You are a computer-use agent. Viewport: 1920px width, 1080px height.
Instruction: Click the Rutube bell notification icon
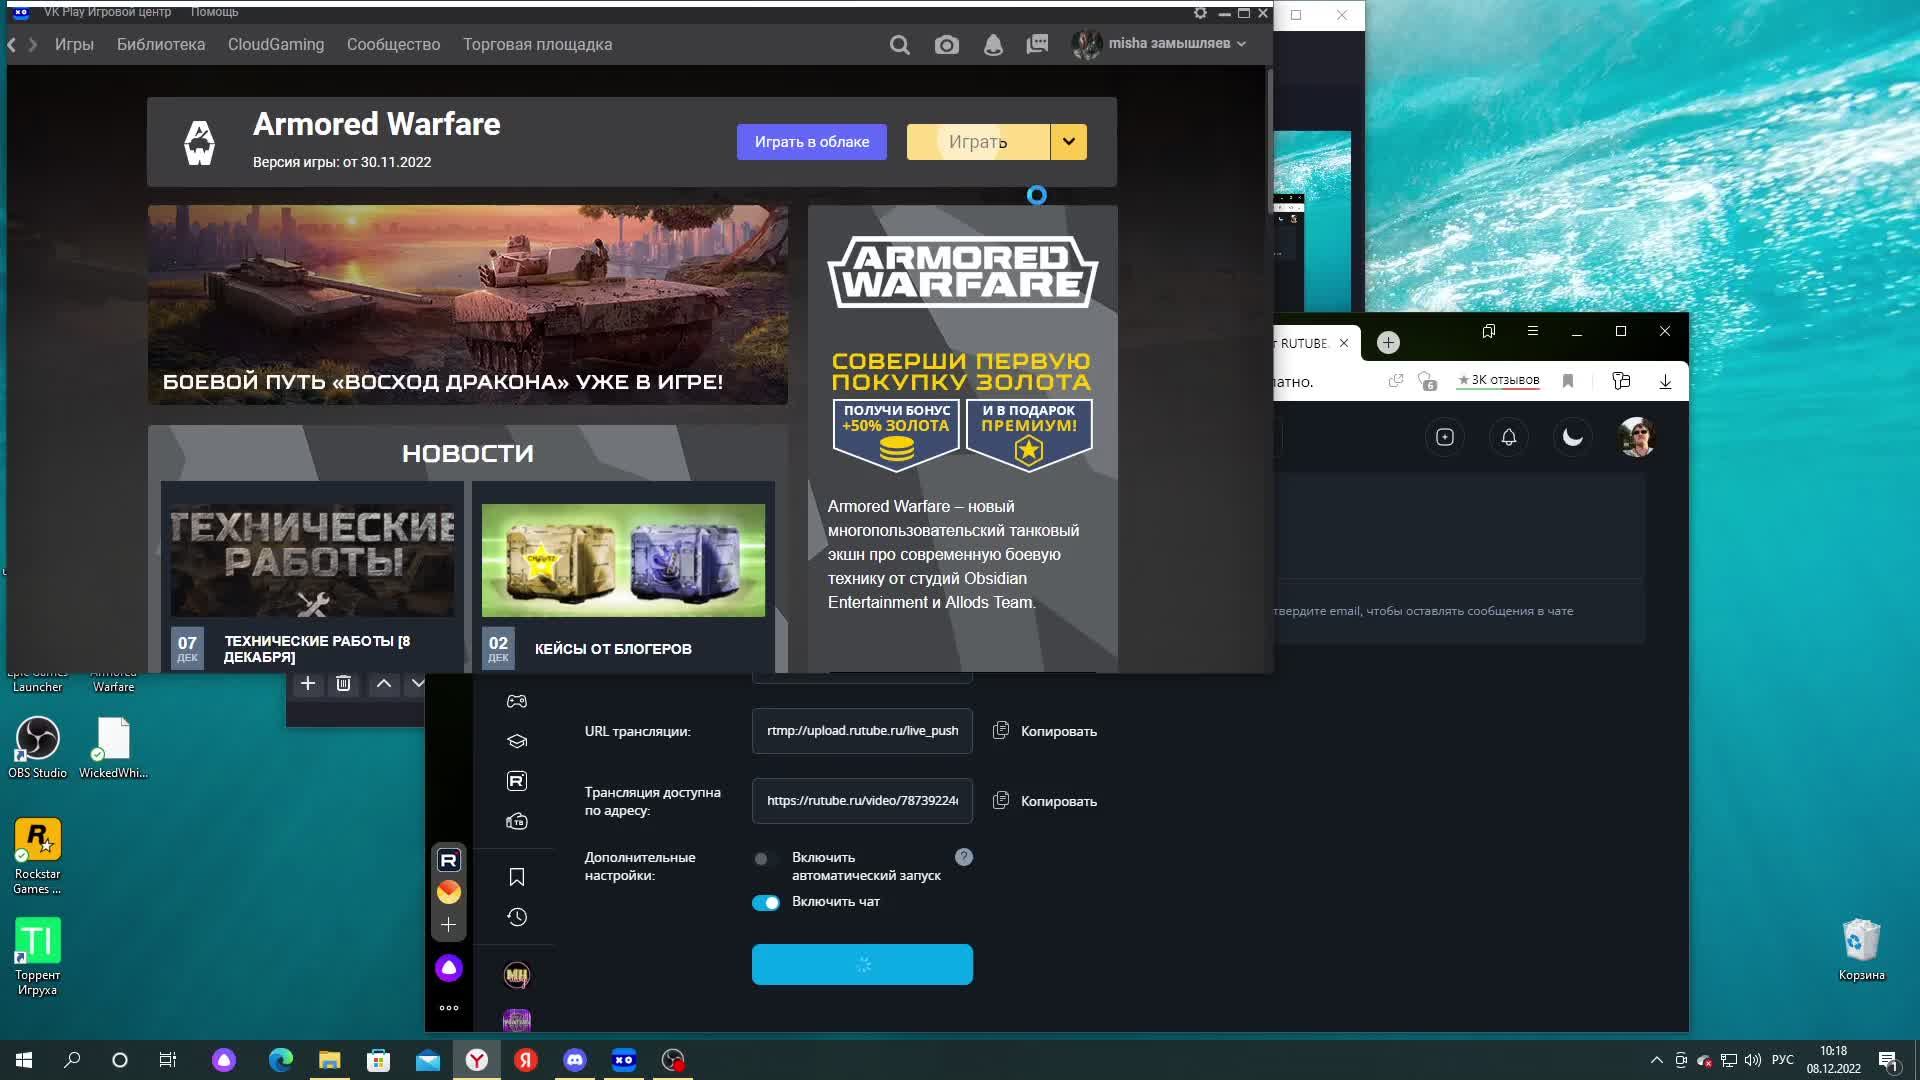click(1508, 437)
